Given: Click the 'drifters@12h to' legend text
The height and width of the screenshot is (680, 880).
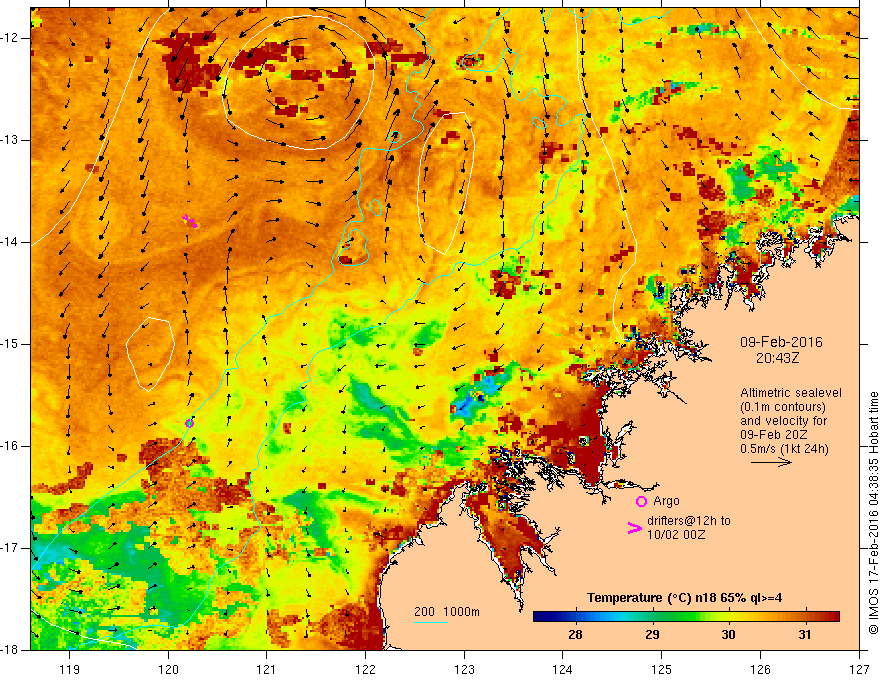Looking at the screenshot, I should (x=689, y=521).
